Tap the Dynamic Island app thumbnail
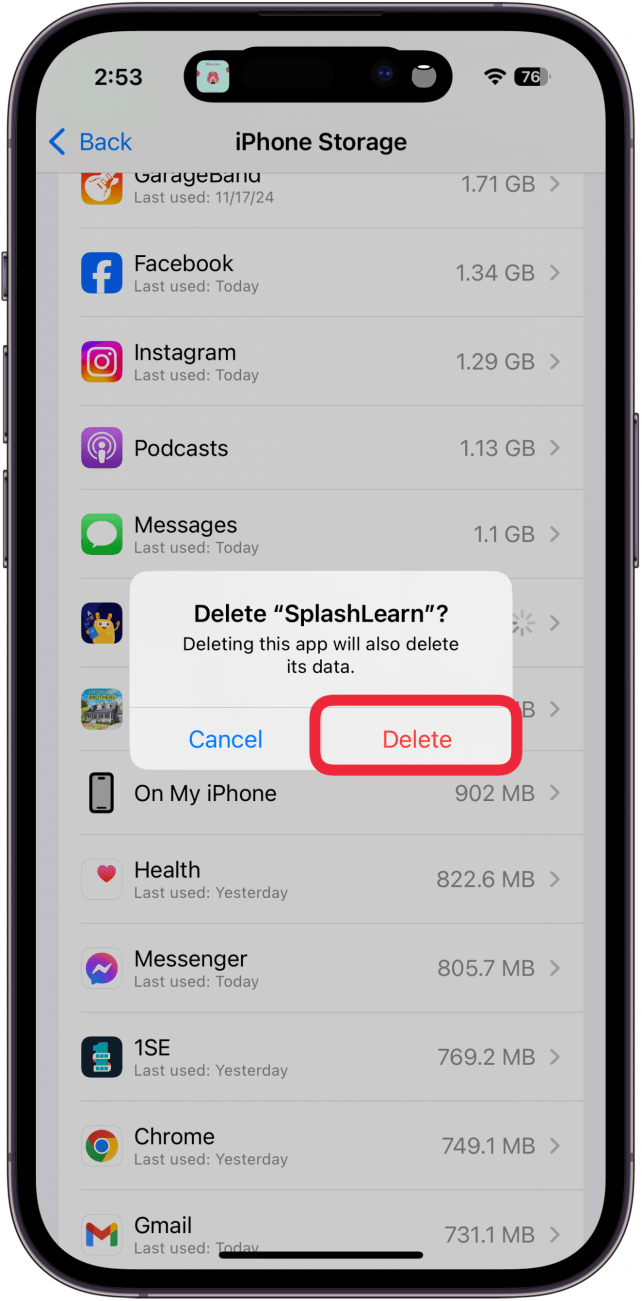 click(x=212, y=77)
